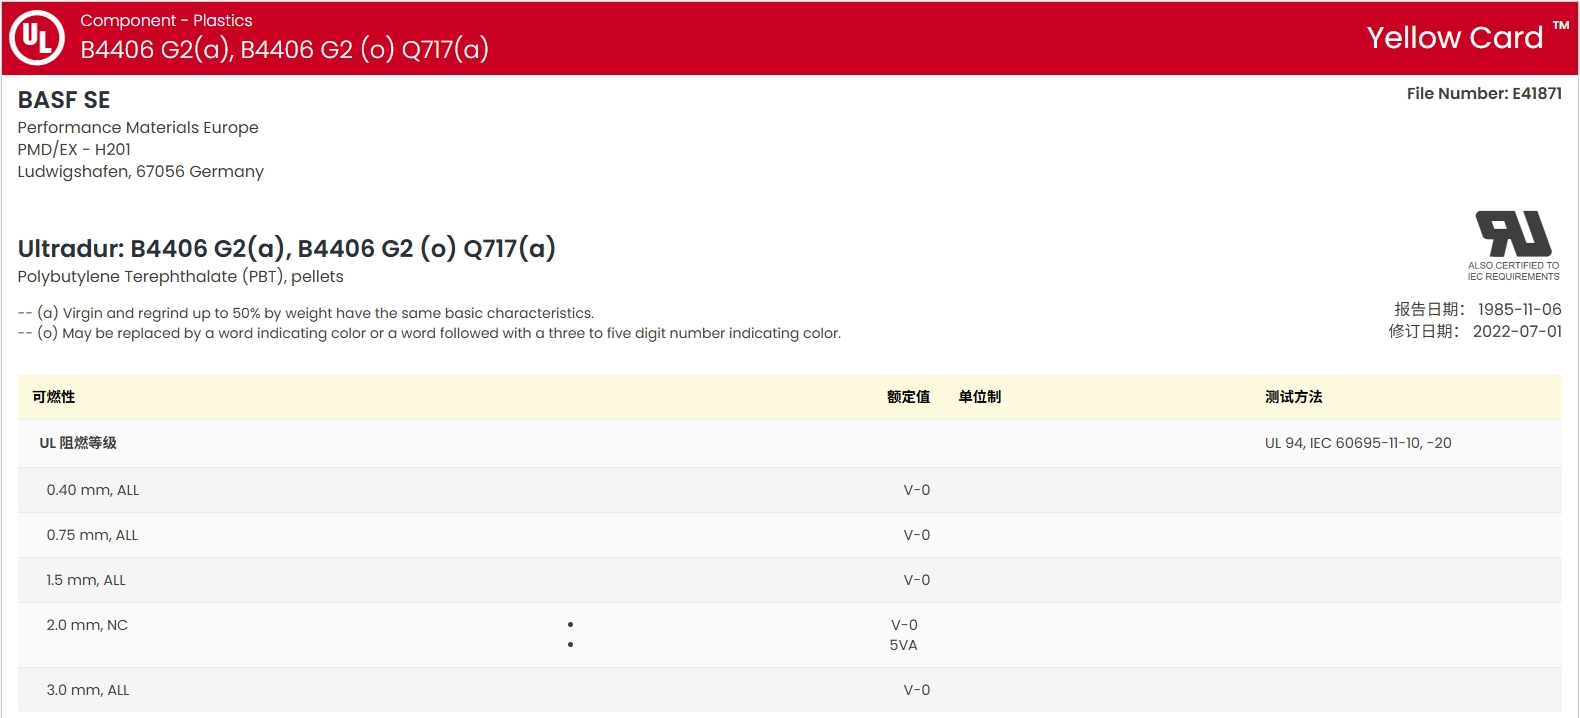The image size is (1580, 718).
Task: Click the '可燃性' table header
Action: pyautogui.click(x=54, y=397)
